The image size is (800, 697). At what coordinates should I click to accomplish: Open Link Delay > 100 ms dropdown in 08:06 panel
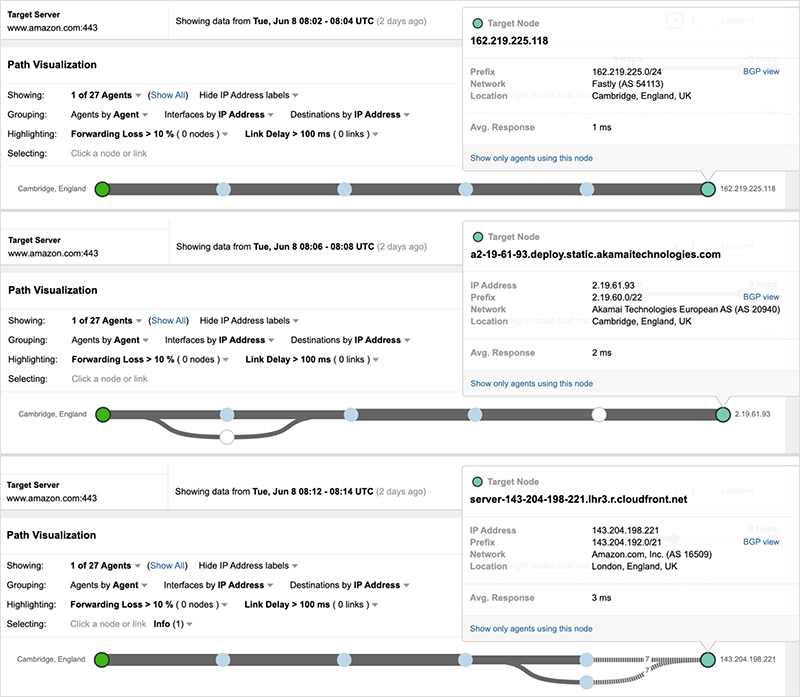click(x=308, y=359)
